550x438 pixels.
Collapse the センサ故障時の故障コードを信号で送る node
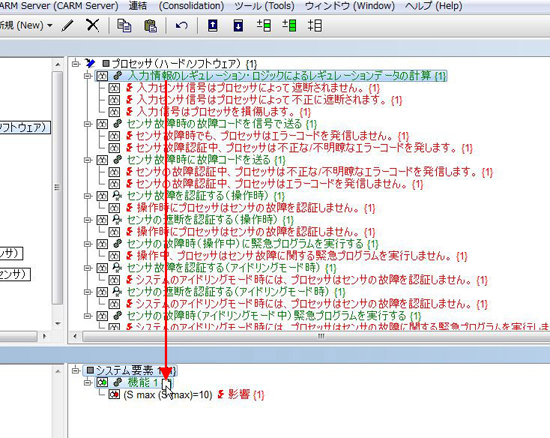coord(87,124)
